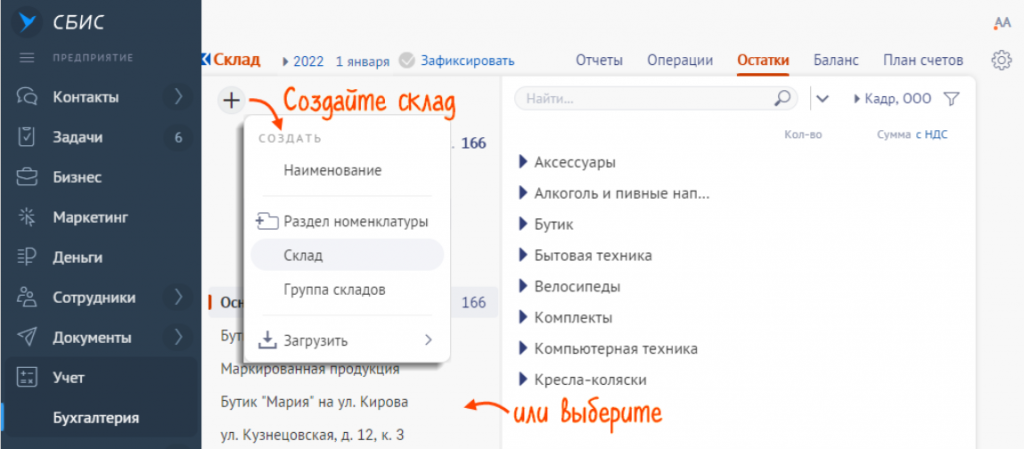Choose Склад in the create menu
Viewport: 1024px width, 449px height.
pos(347,255)
